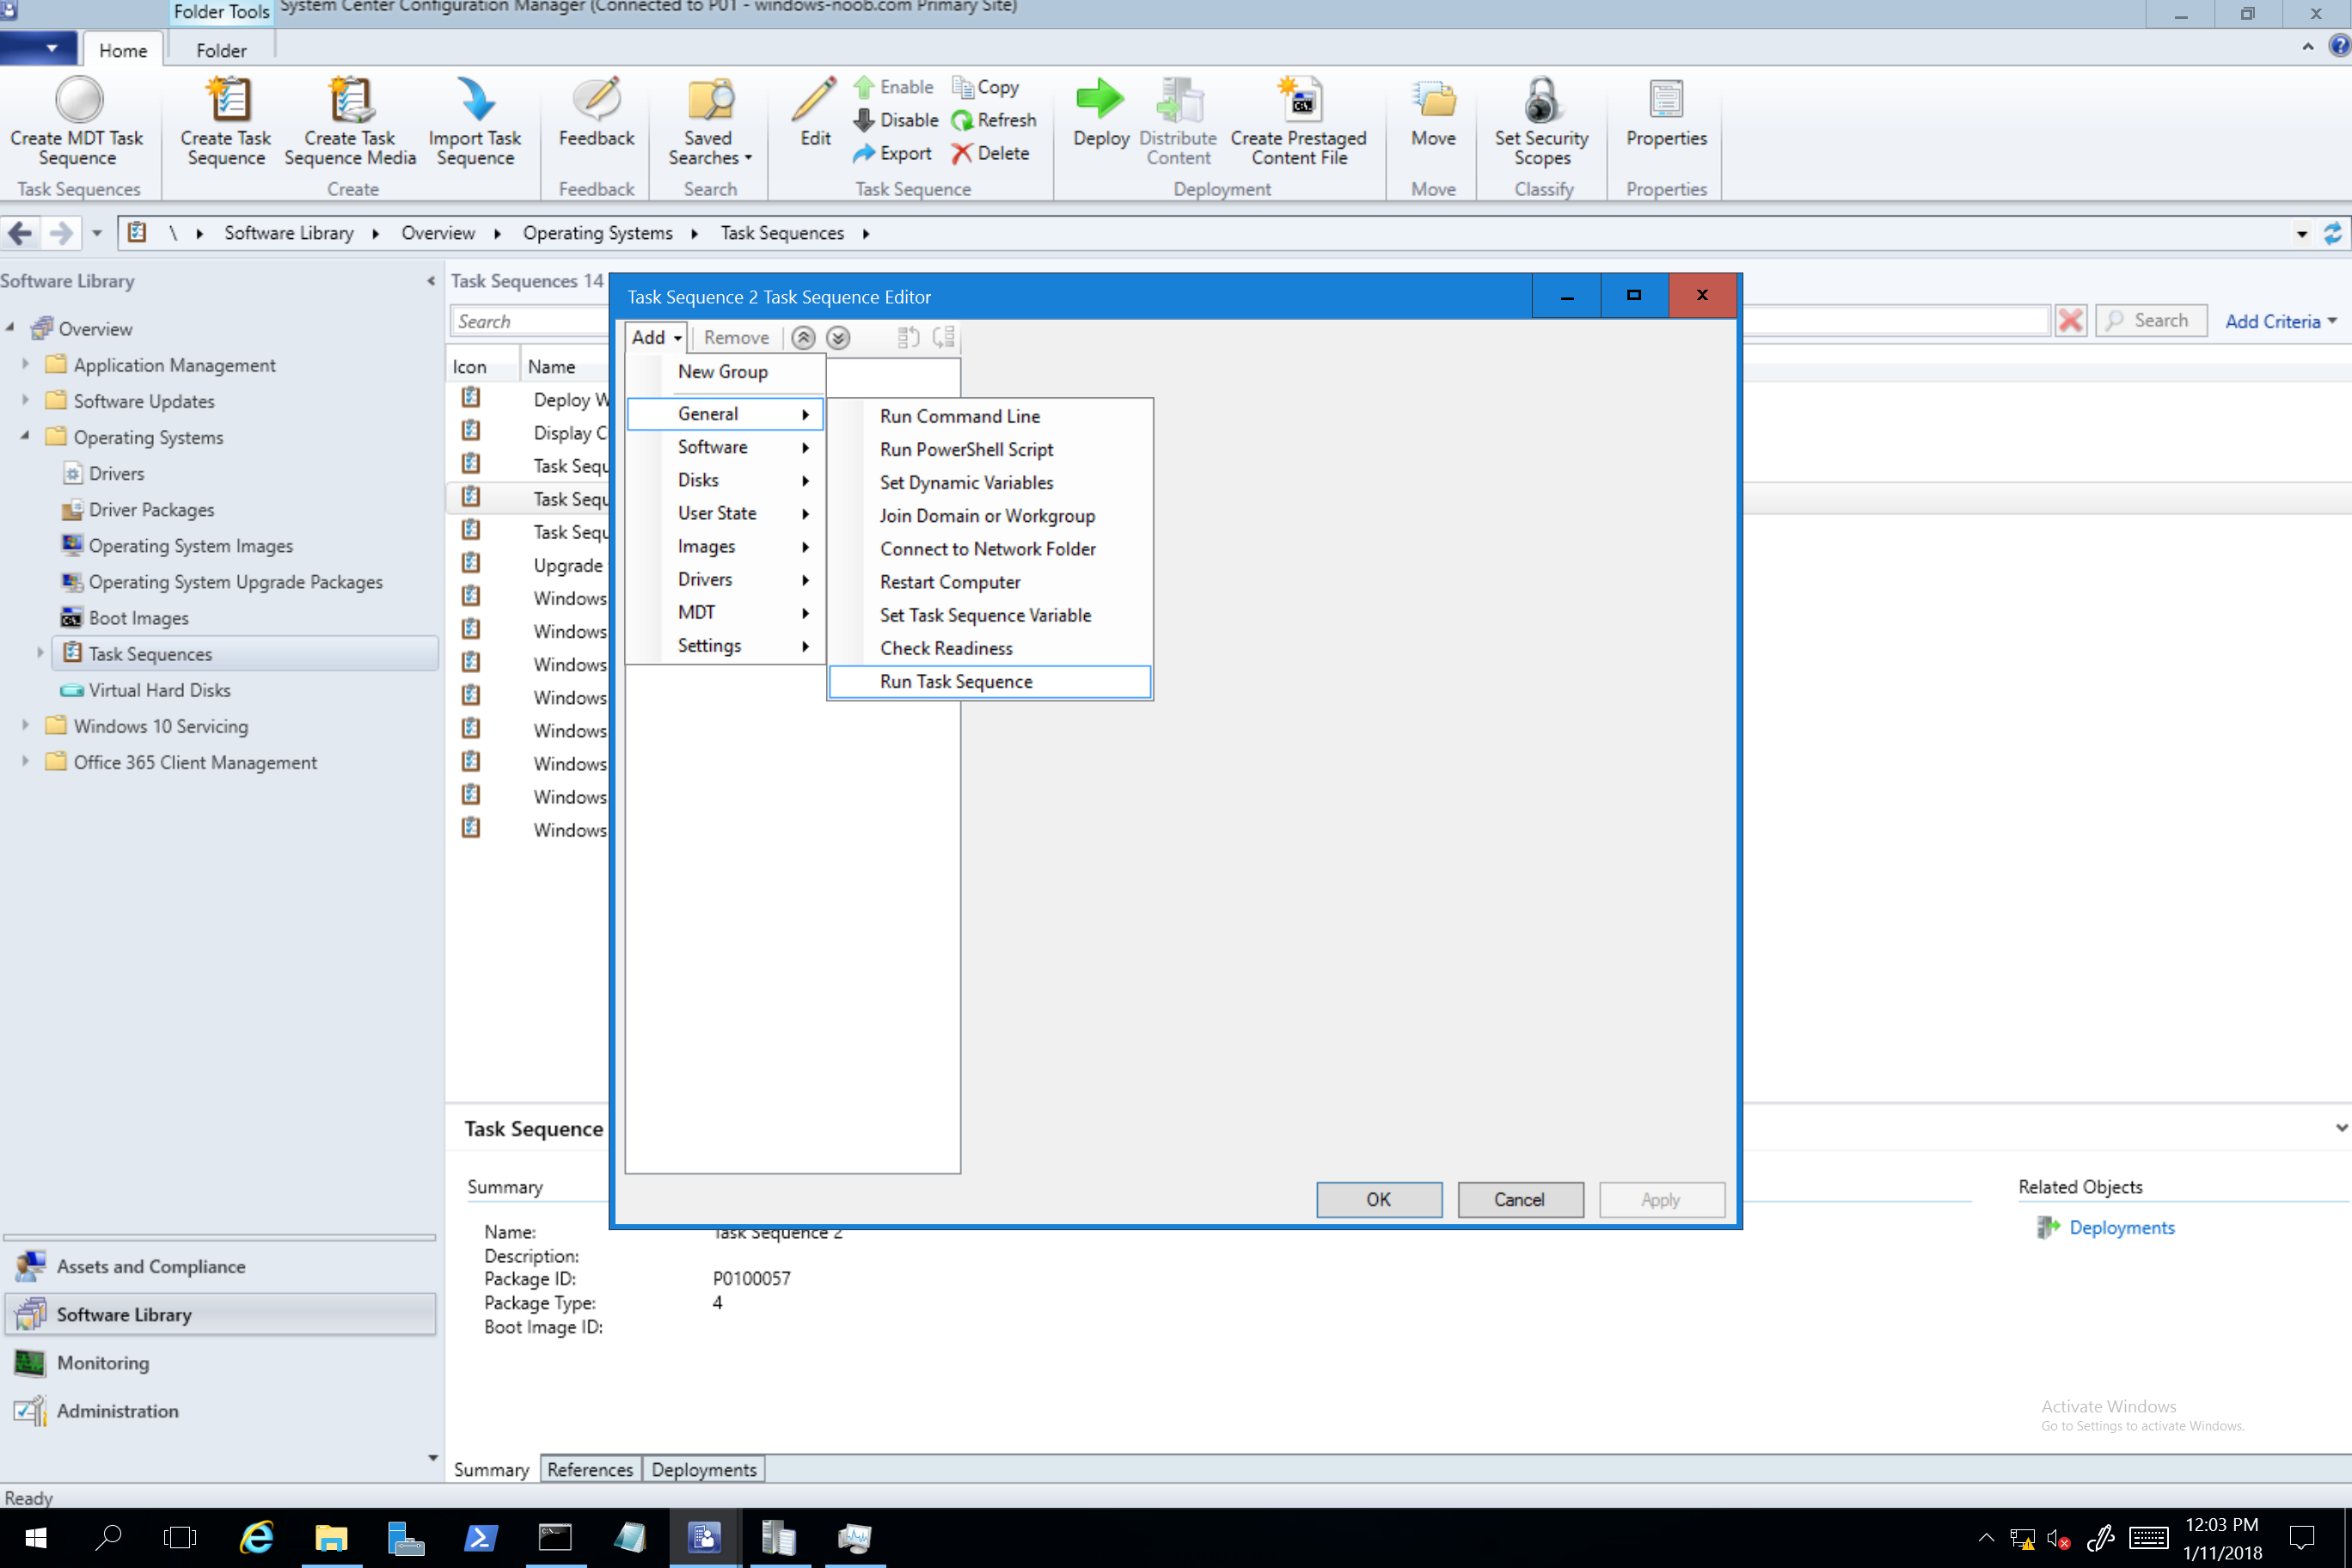Click Refresh in the ribbon
This screenshot has width=2352, height=1568.
click(994, 120)
